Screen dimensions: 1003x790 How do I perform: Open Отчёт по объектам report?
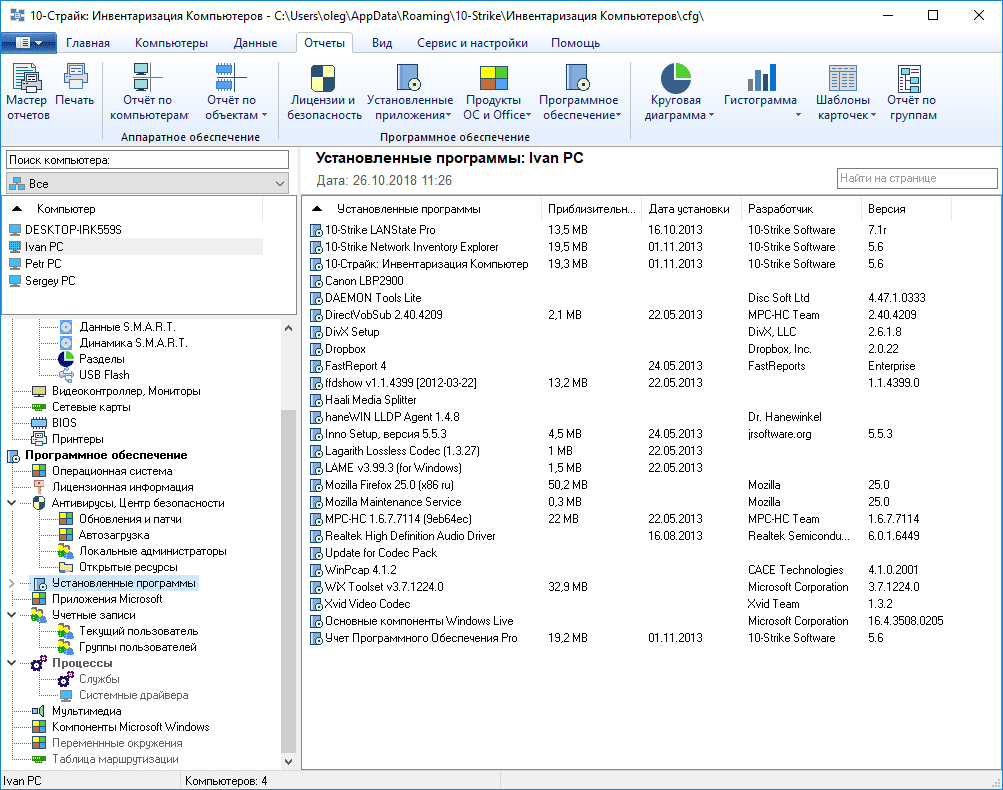(232, 93)
